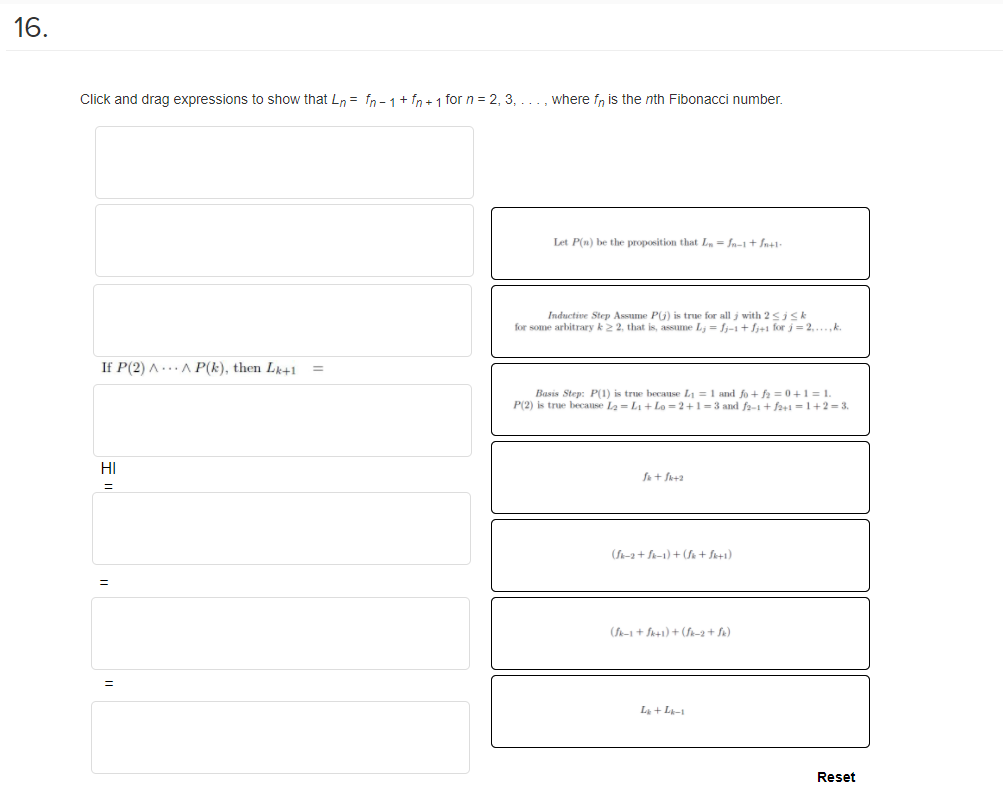Click the last empty answer box
Image resolution: width=1003 pixels, height=790 pixels.
[x=280, y=738]
